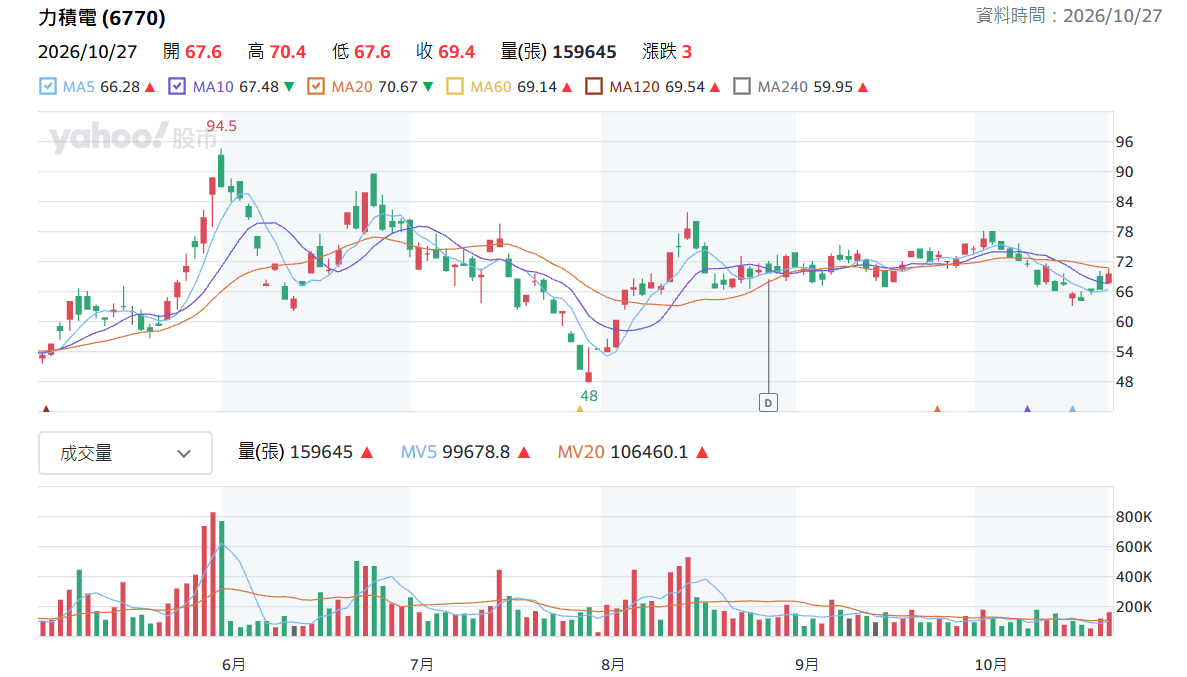Click the red up triangle beside MA60 69.14

tap(567, 87)
